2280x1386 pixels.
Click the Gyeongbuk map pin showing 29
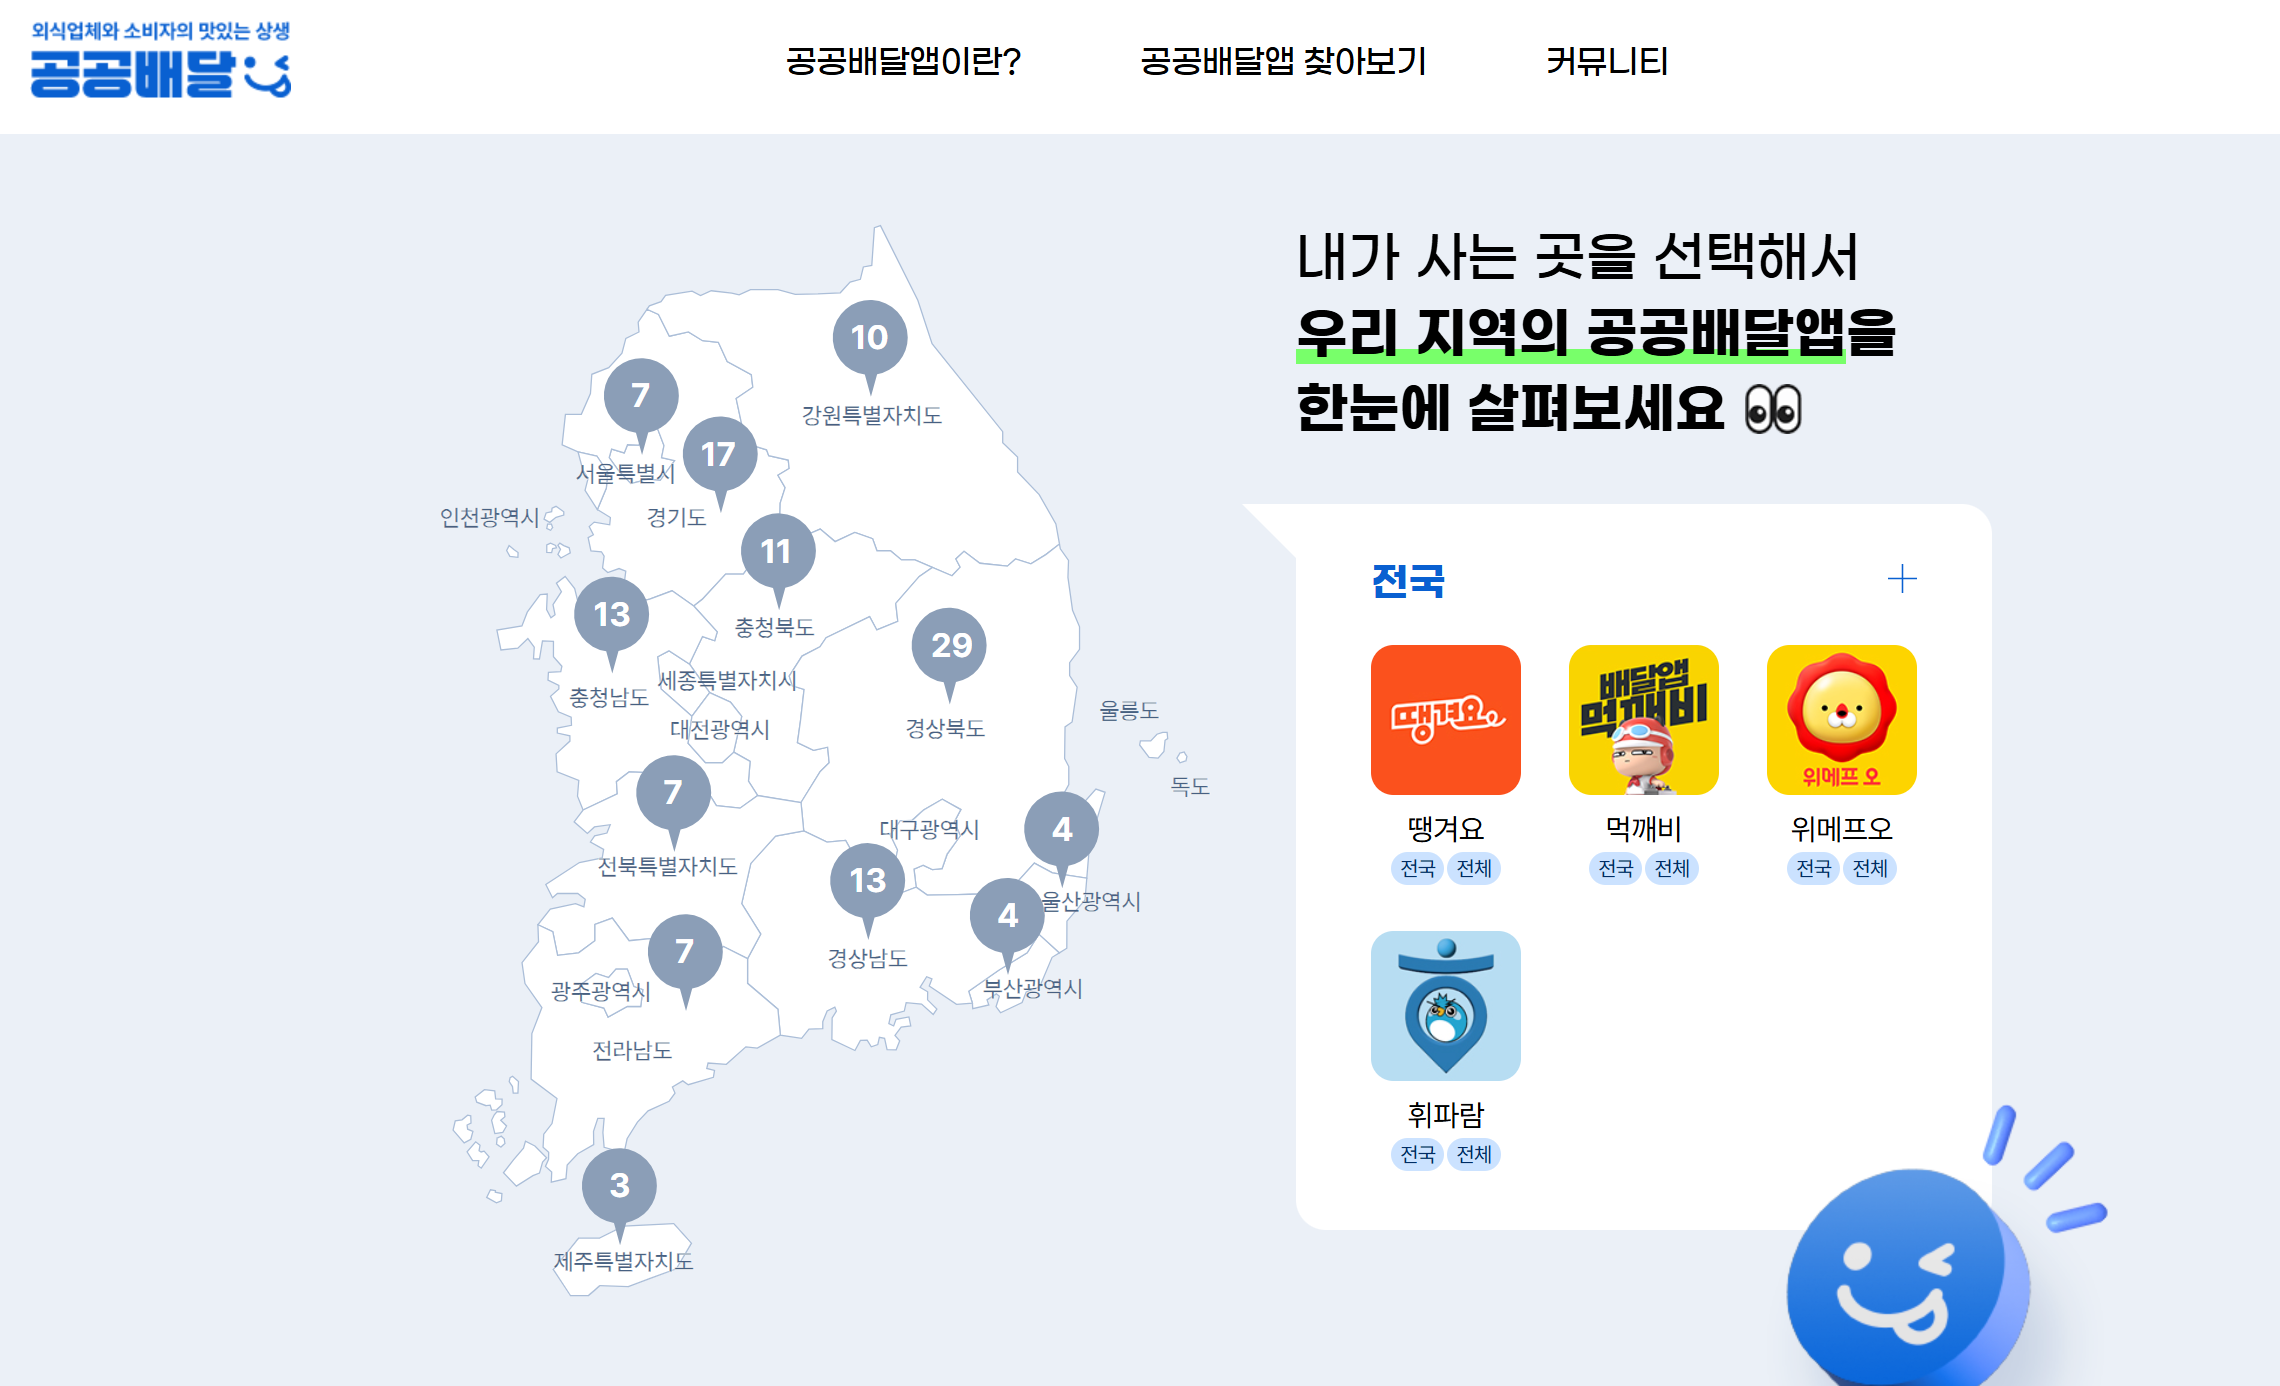tap(949, 645)
